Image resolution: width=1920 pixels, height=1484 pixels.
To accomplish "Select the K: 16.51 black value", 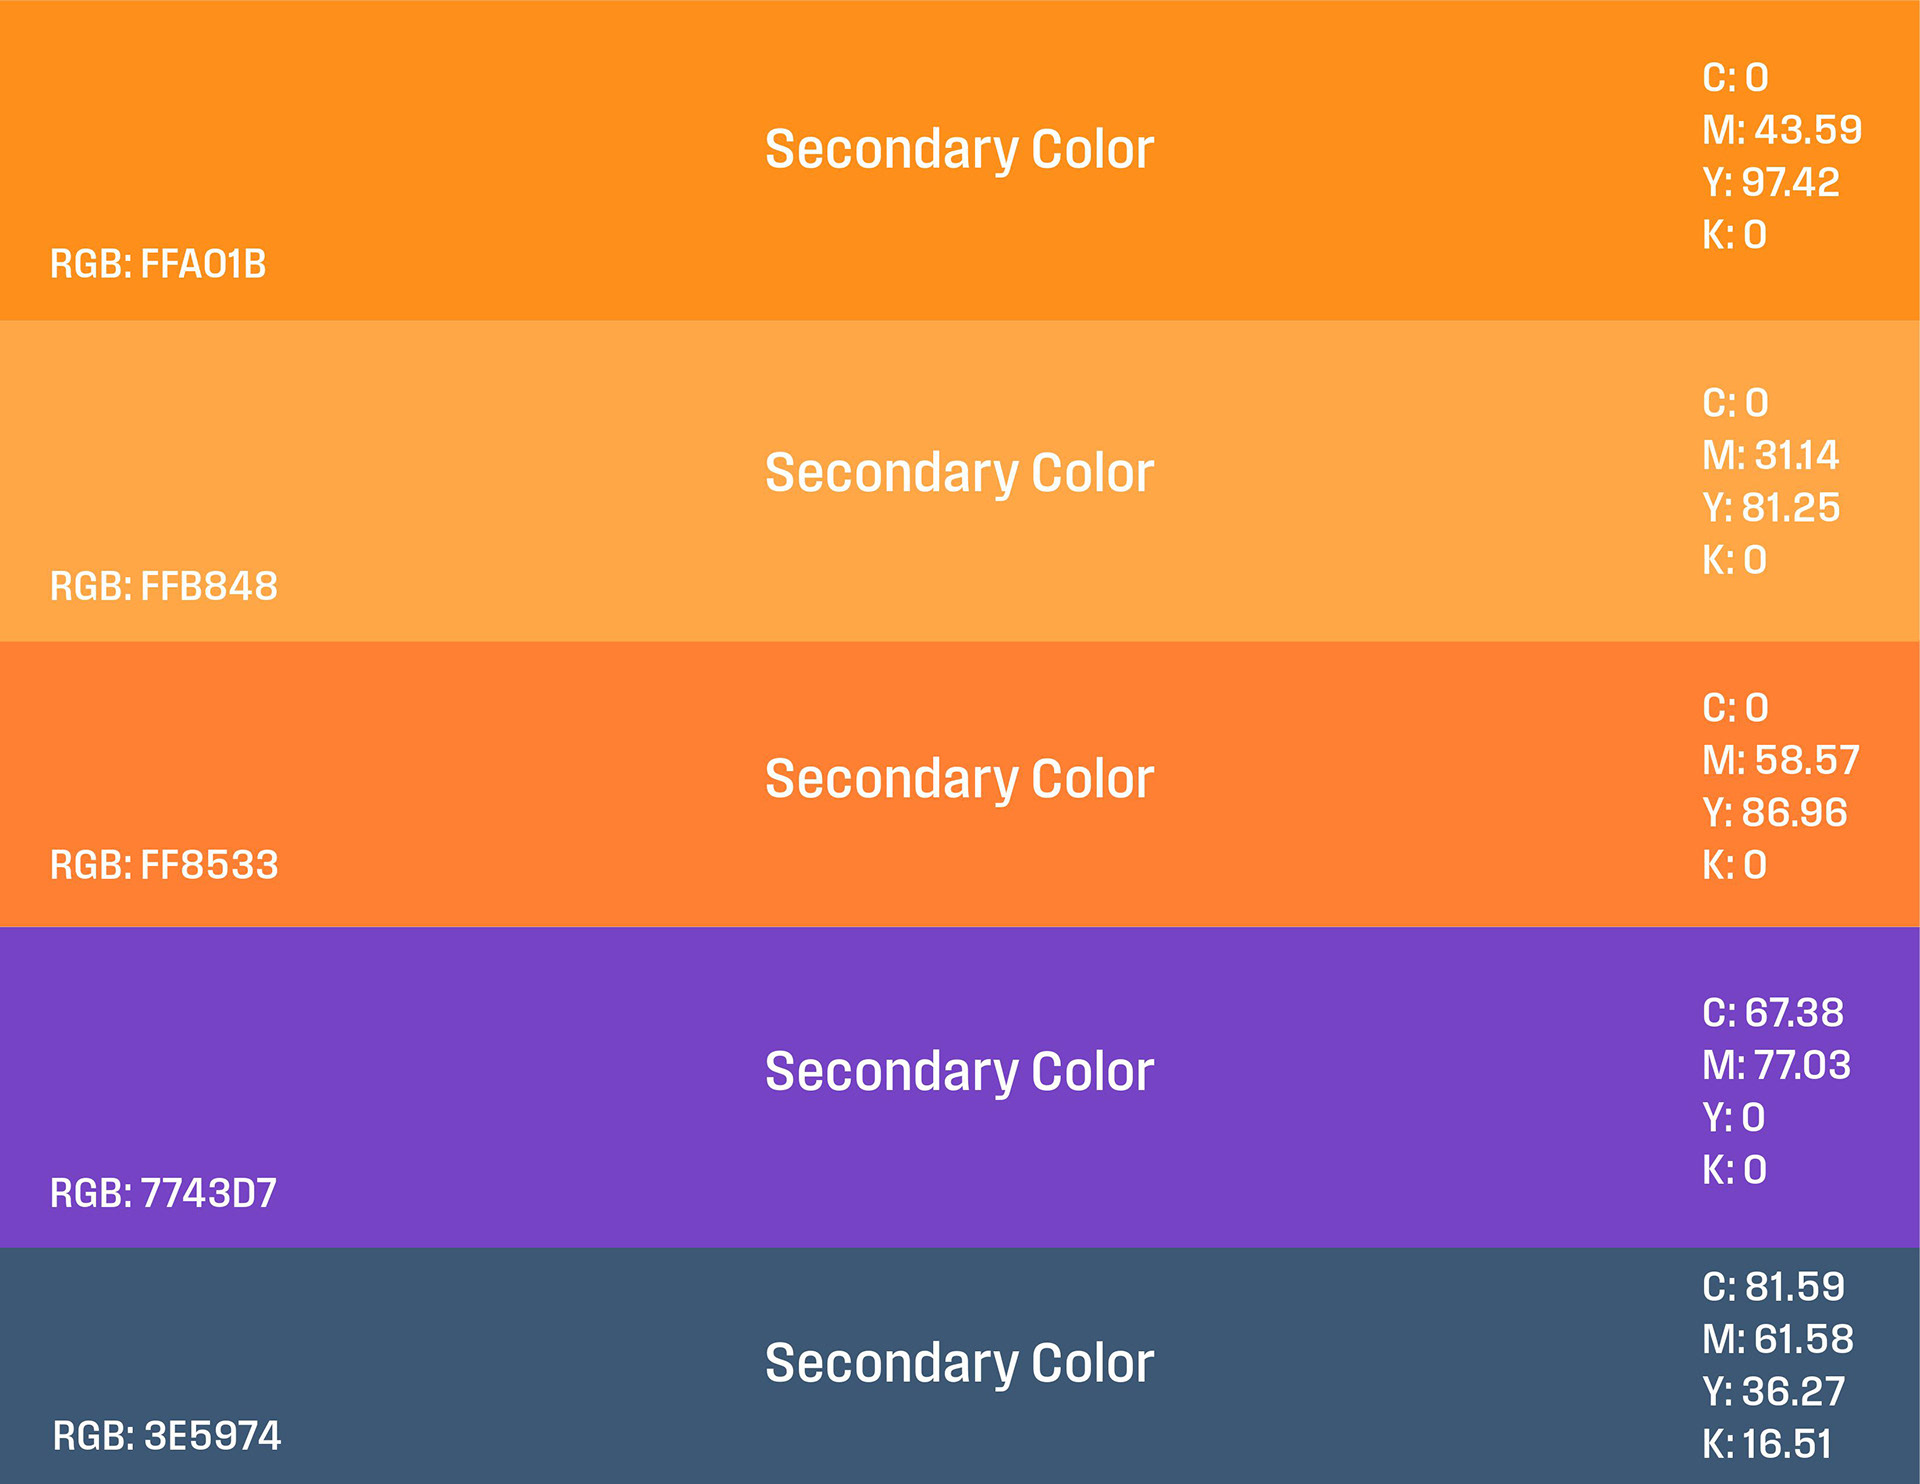I will tap(1768, 1444).
